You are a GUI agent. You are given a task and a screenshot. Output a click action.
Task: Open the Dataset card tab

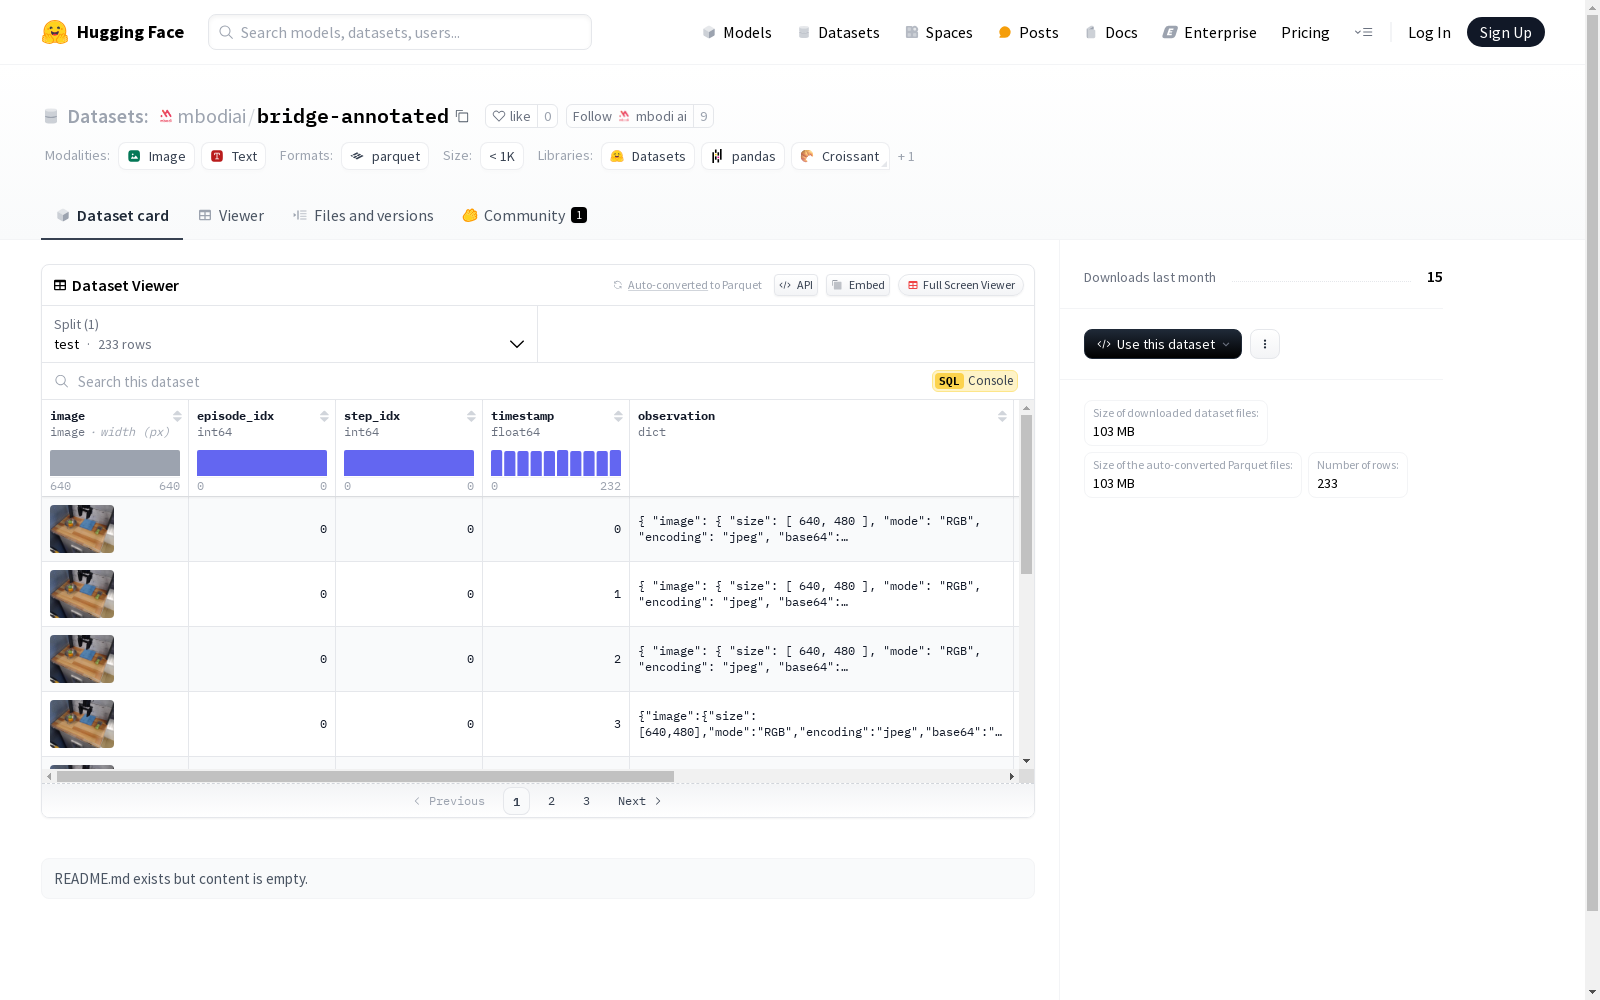(x=112, y=215)
